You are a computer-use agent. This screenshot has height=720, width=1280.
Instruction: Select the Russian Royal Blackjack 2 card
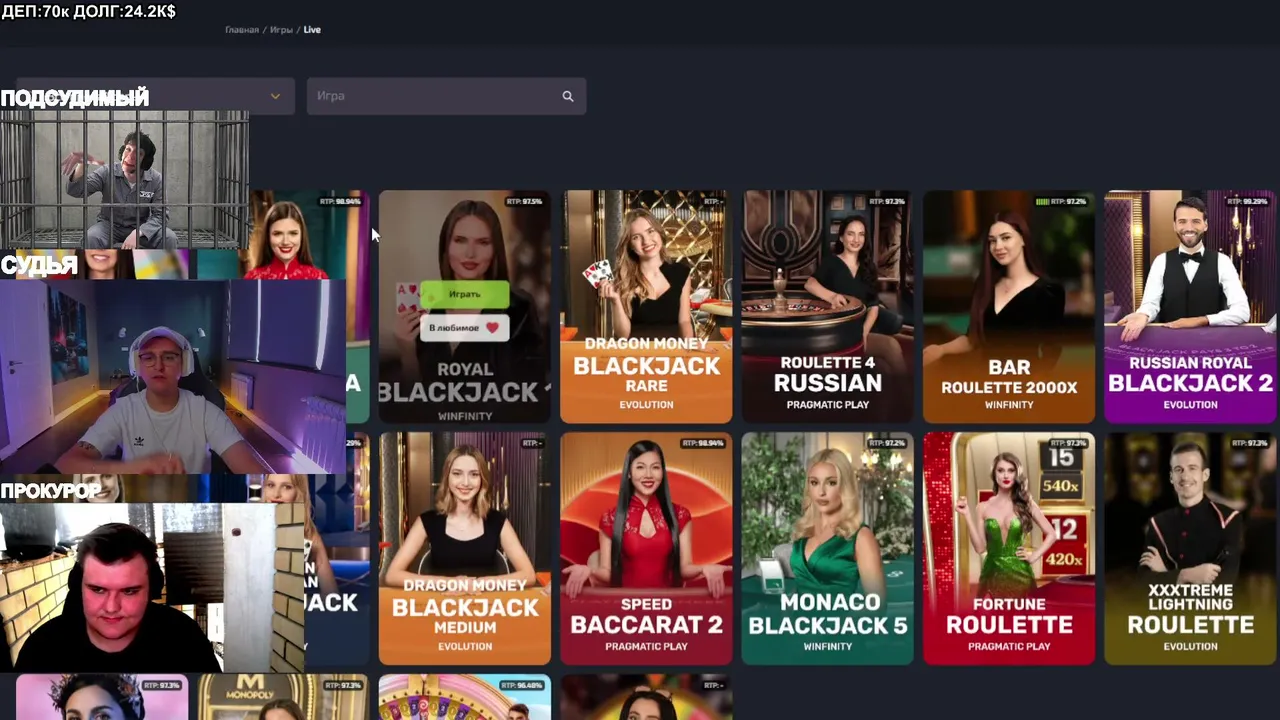(x=1190, y=307)
